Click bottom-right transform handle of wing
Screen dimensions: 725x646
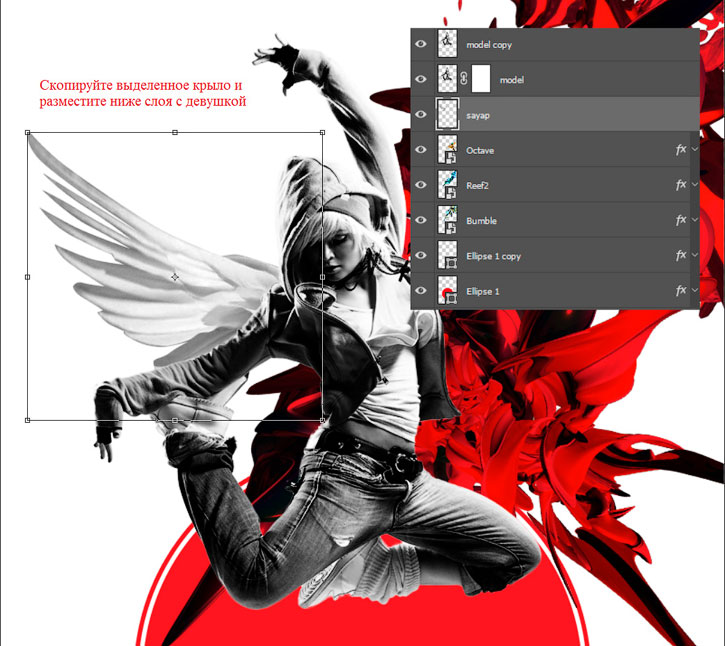click(322, 420)
